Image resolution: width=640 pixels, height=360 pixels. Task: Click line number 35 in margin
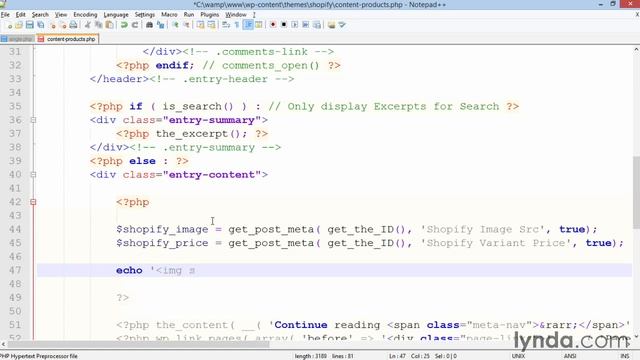pyautogui.click(x=15, y=106)
